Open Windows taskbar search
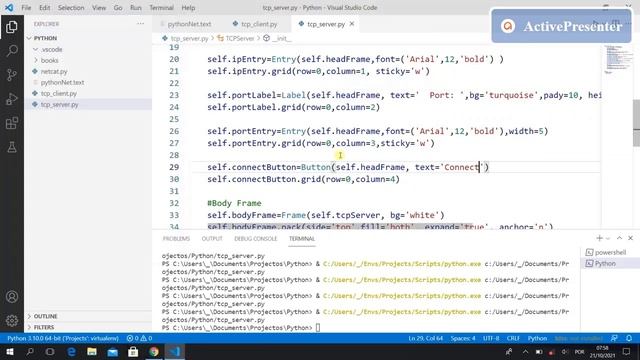This screenshot has height=360, width=640. tap(30, 352)
